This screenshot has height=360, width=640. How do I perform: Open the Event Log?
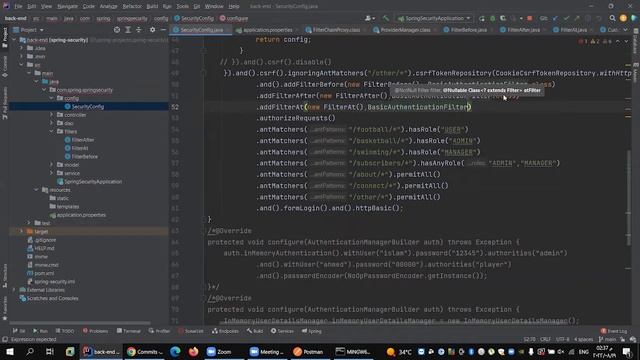[614, 331]
